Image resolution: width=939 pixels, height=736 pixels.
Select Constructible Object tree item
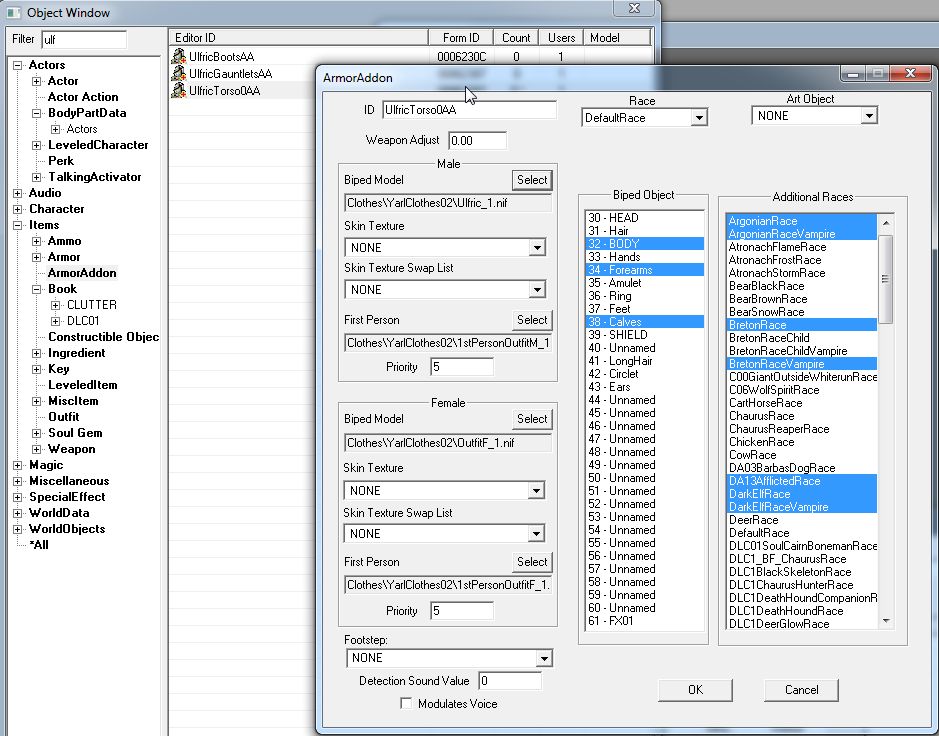(103, 337)
